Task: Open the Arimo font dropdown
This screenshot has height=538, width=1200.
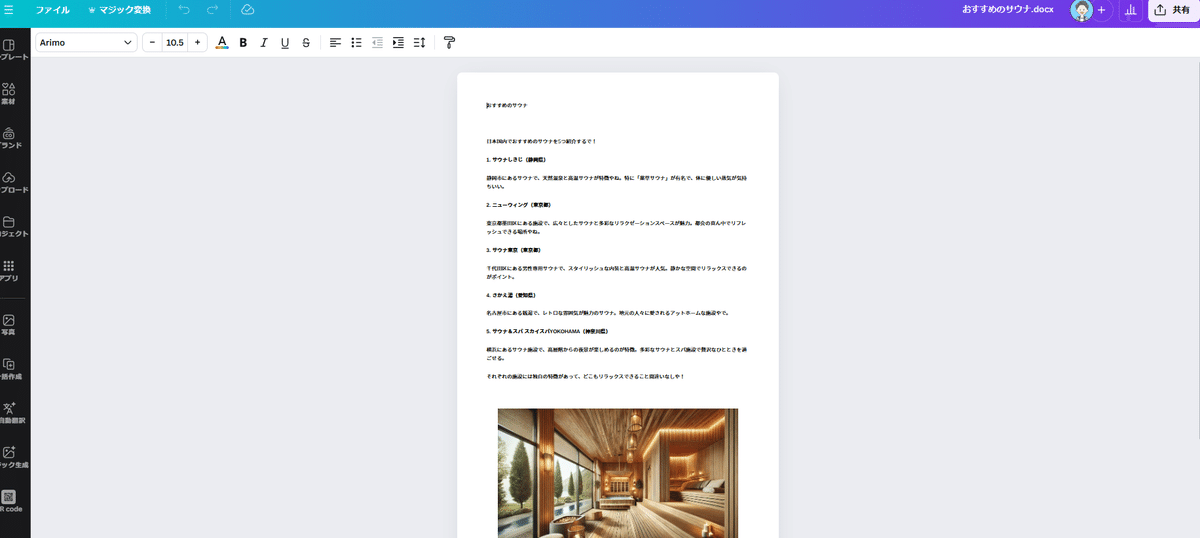Action: (x=86, y=42)
